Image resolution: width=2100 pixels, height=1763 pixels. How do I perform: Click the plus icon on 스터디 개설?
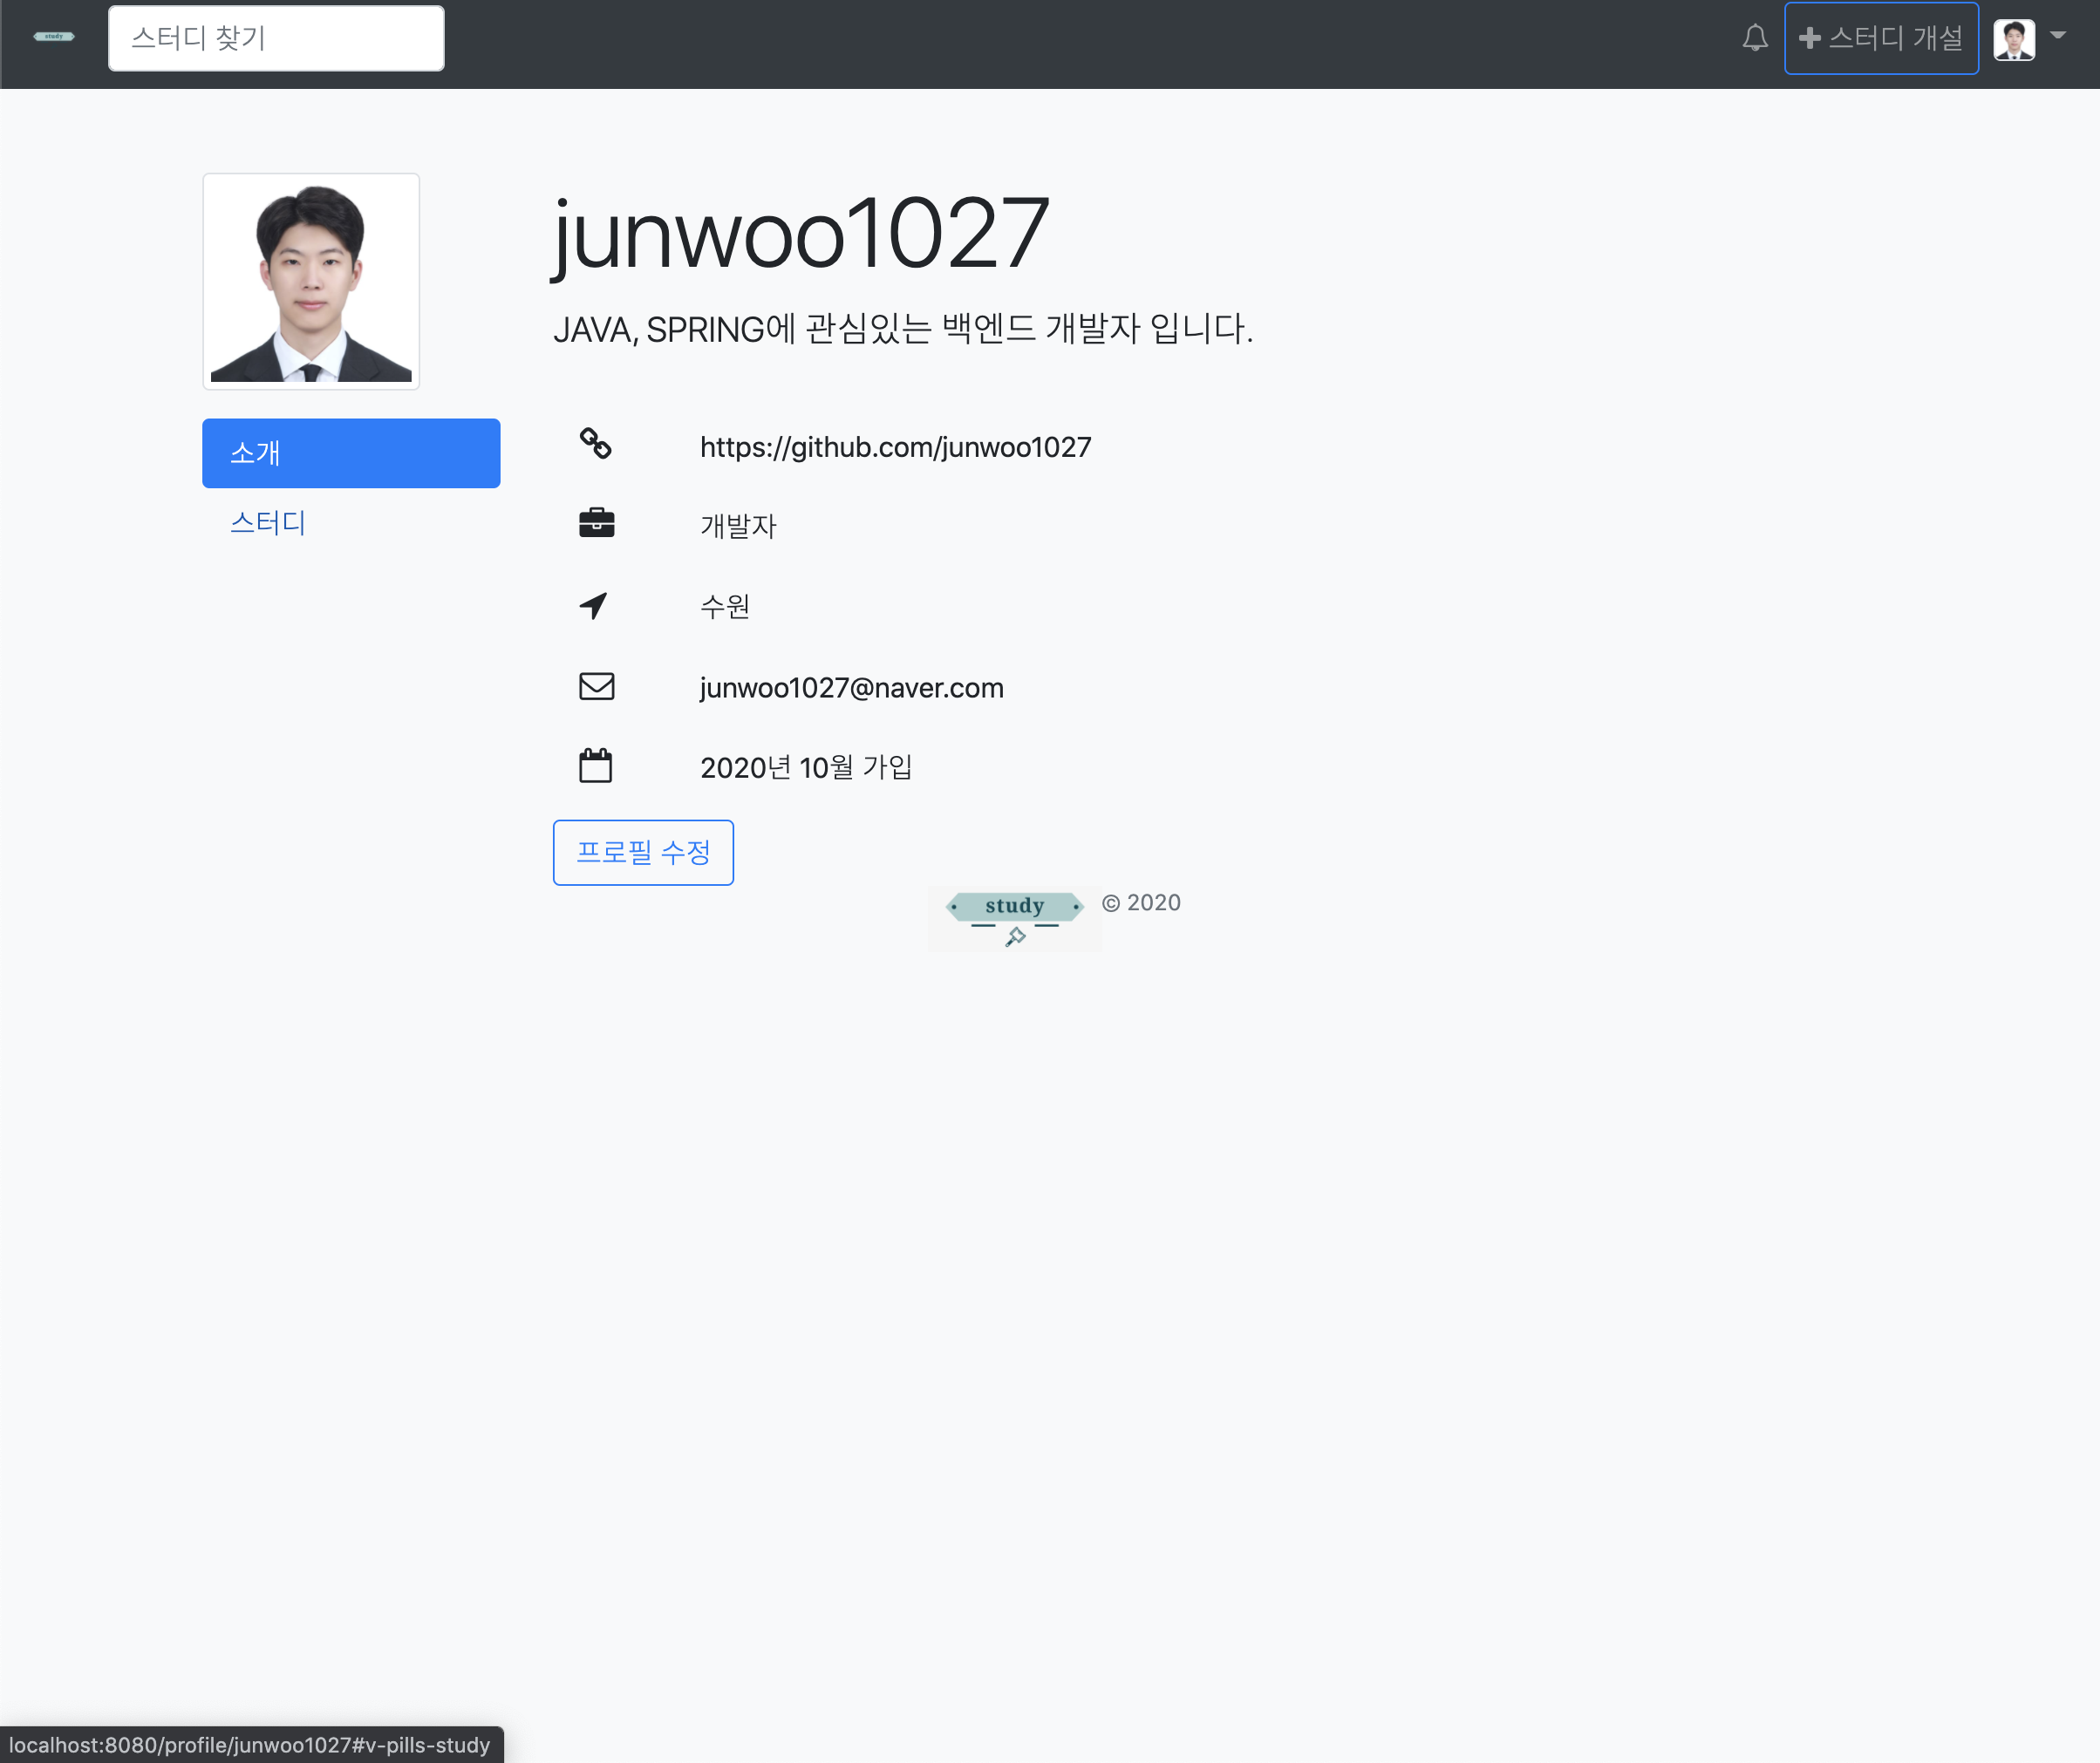point(1810,38)
